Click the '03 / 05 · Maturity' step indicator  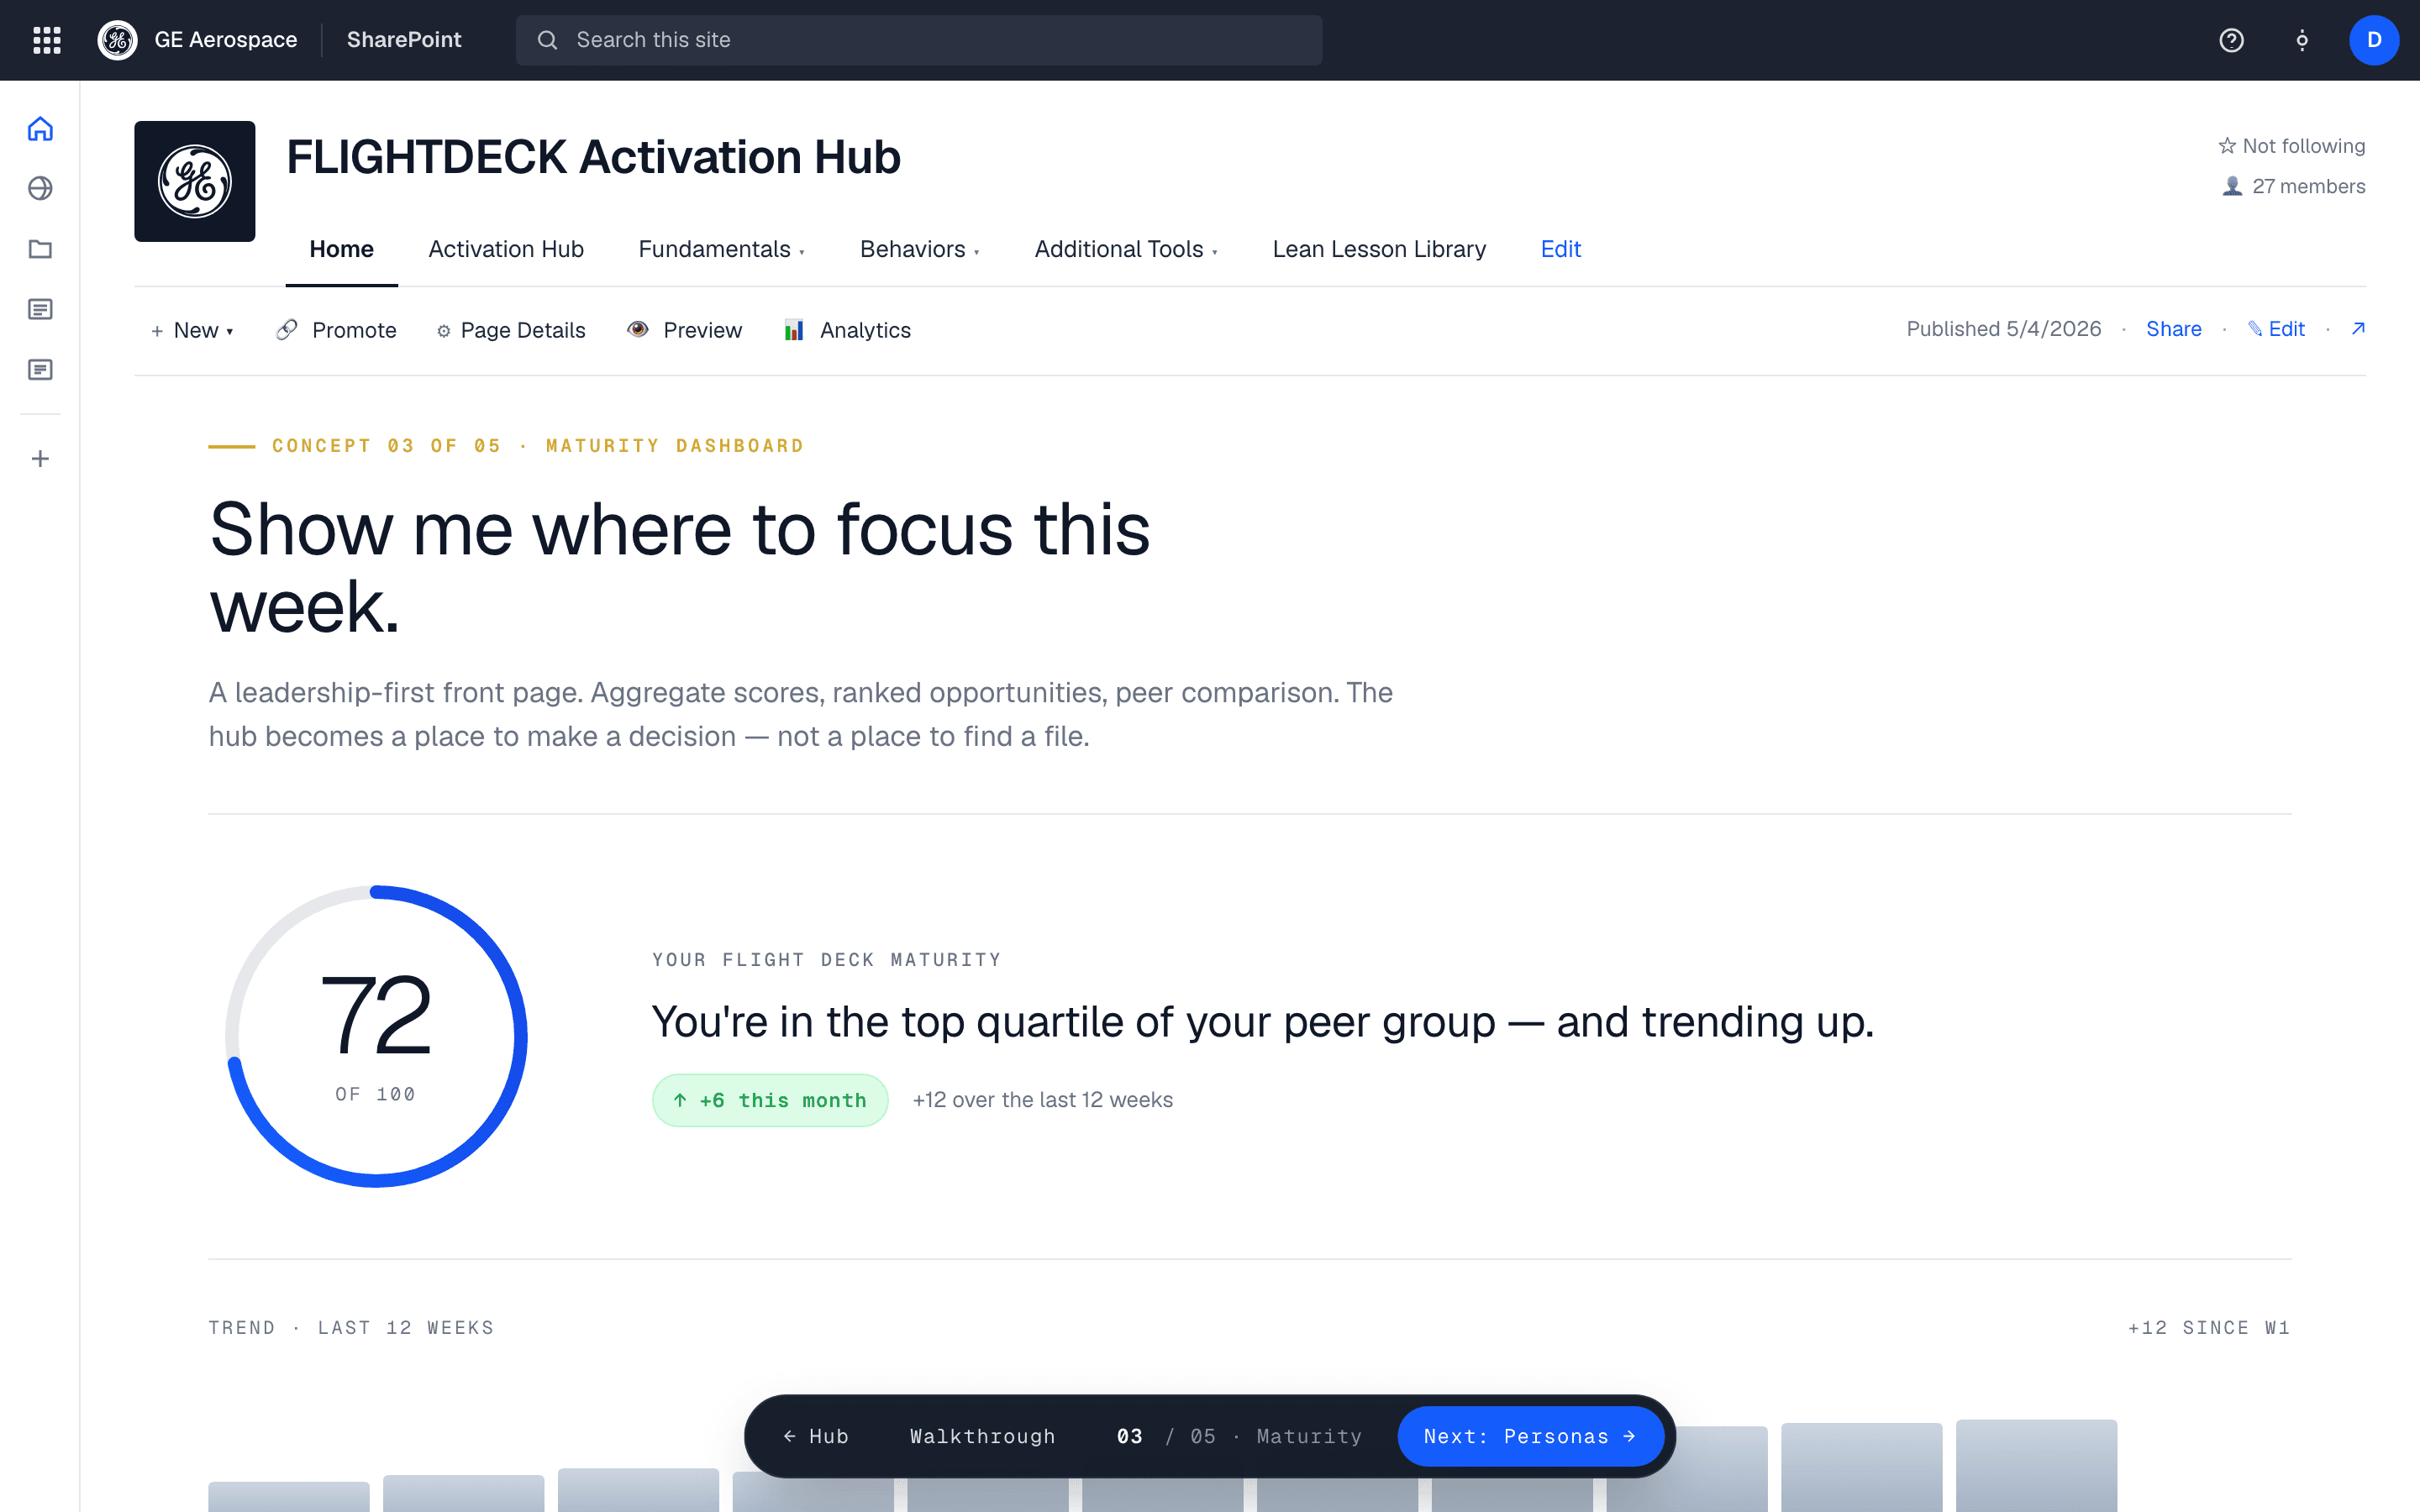[1239, 1436]
